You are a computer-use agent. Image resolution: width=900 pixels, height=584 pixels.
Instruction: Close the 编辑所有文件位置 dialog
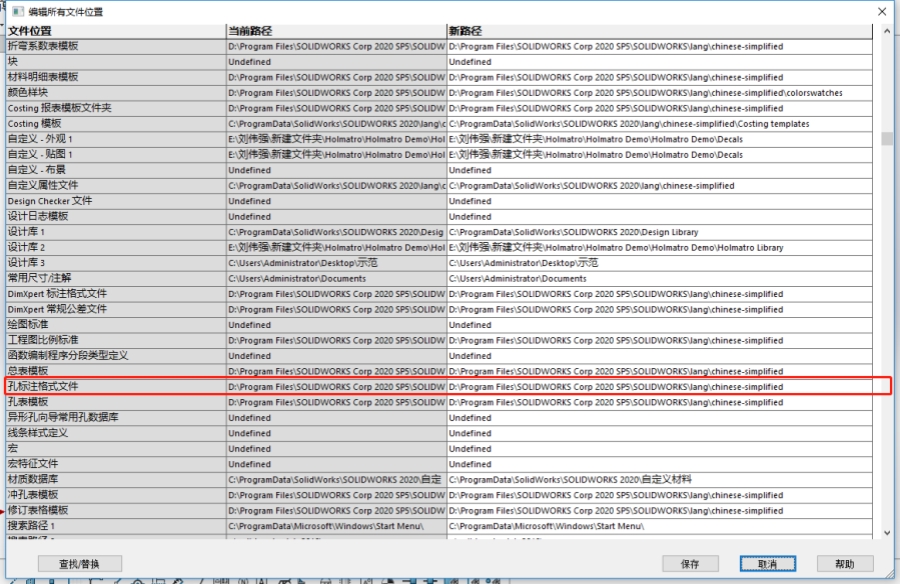[x=882, y=11]
